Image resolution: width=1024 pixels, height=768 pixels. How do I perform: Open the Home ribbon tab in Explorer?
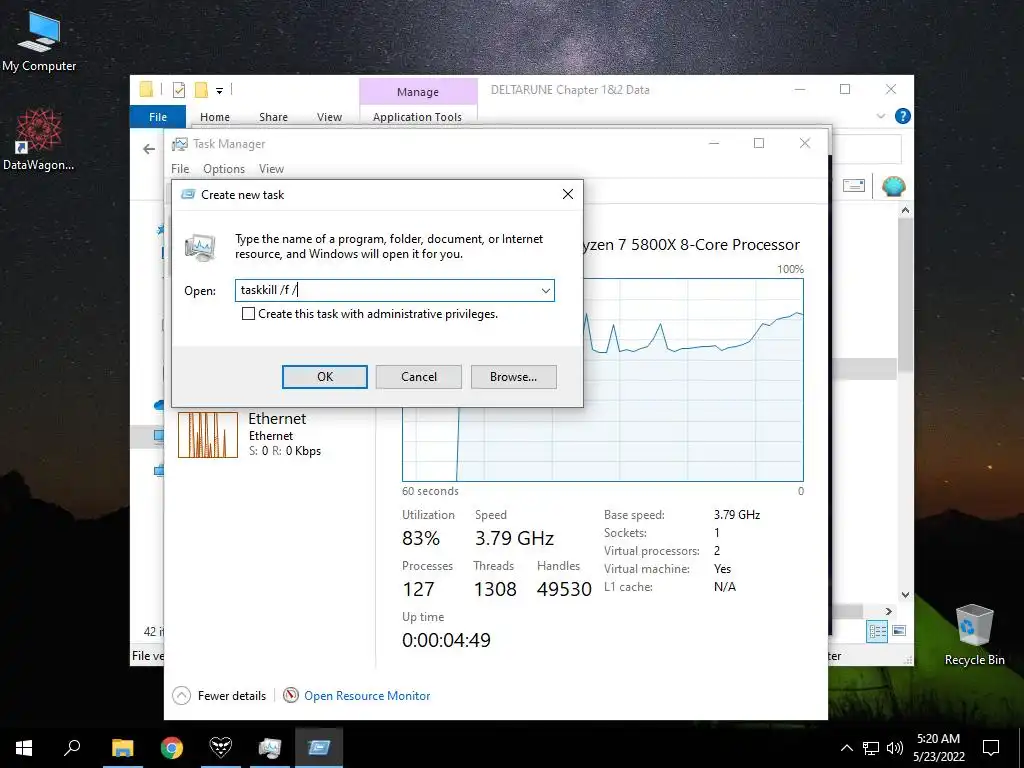[215, 117]
